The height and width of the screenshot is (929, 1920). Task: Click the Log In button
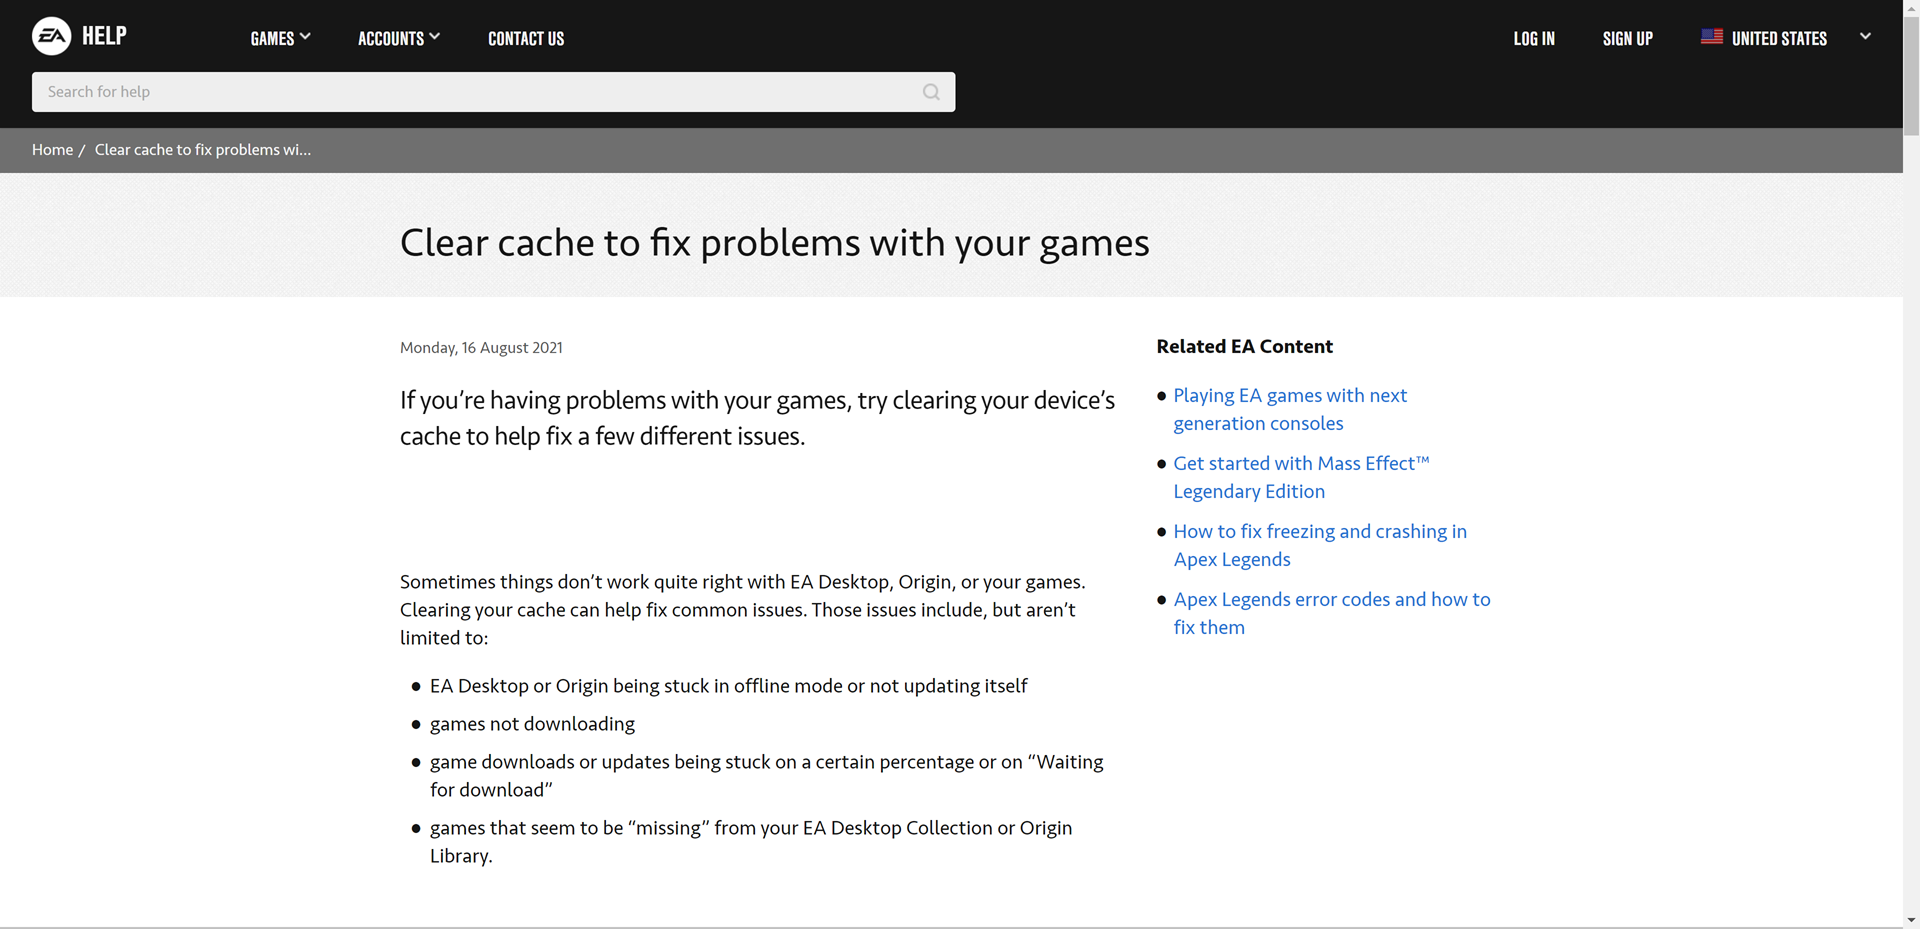coord(1534,38)
